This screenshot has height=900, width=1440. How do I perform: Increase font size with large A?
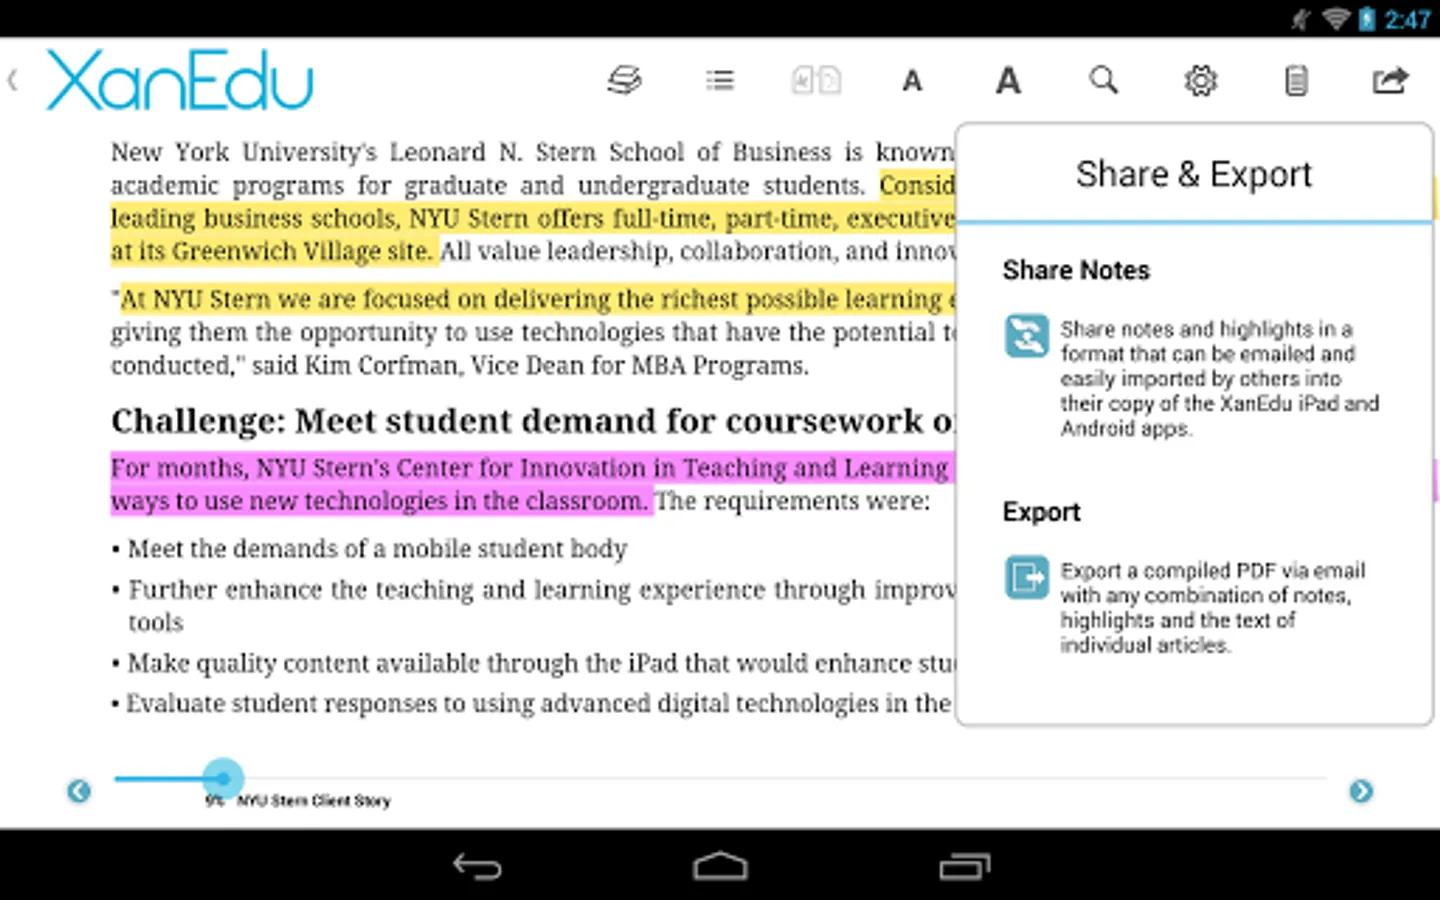click(1008, 80)
